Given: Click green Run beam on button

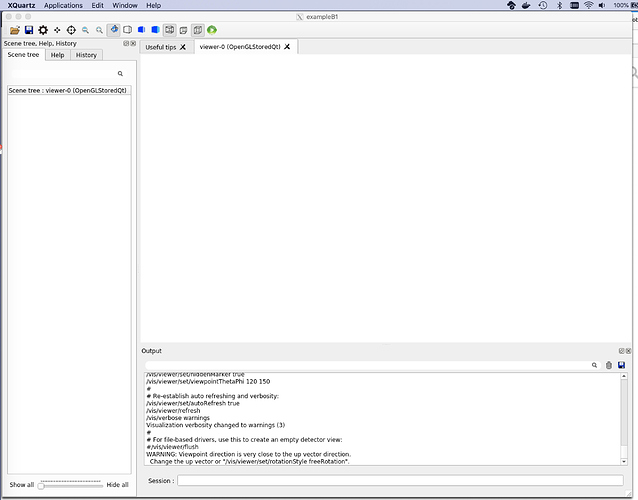Looking at the screenshot, I should pyautogui.click(x=212, y=30).
